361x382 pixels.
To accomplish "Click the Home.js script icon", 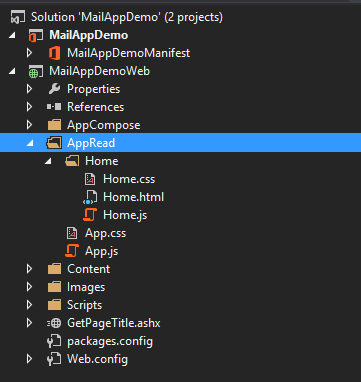I will (90, 215).
